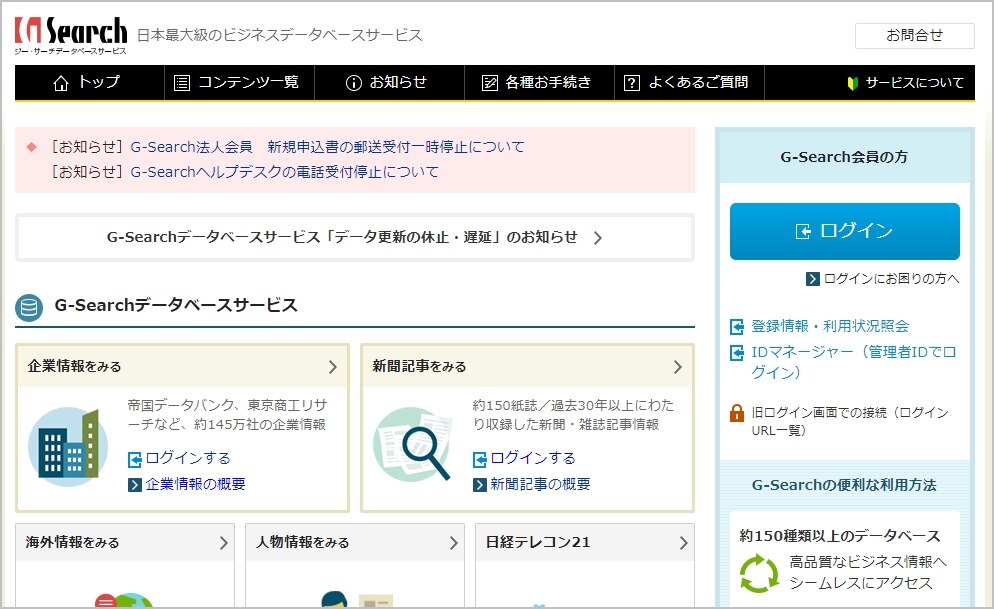Image resolution: width=994 pixels, height=609 pixels.
Task: Click the login icon beside IDマネージャー
Action: click(x=737, y=352)
